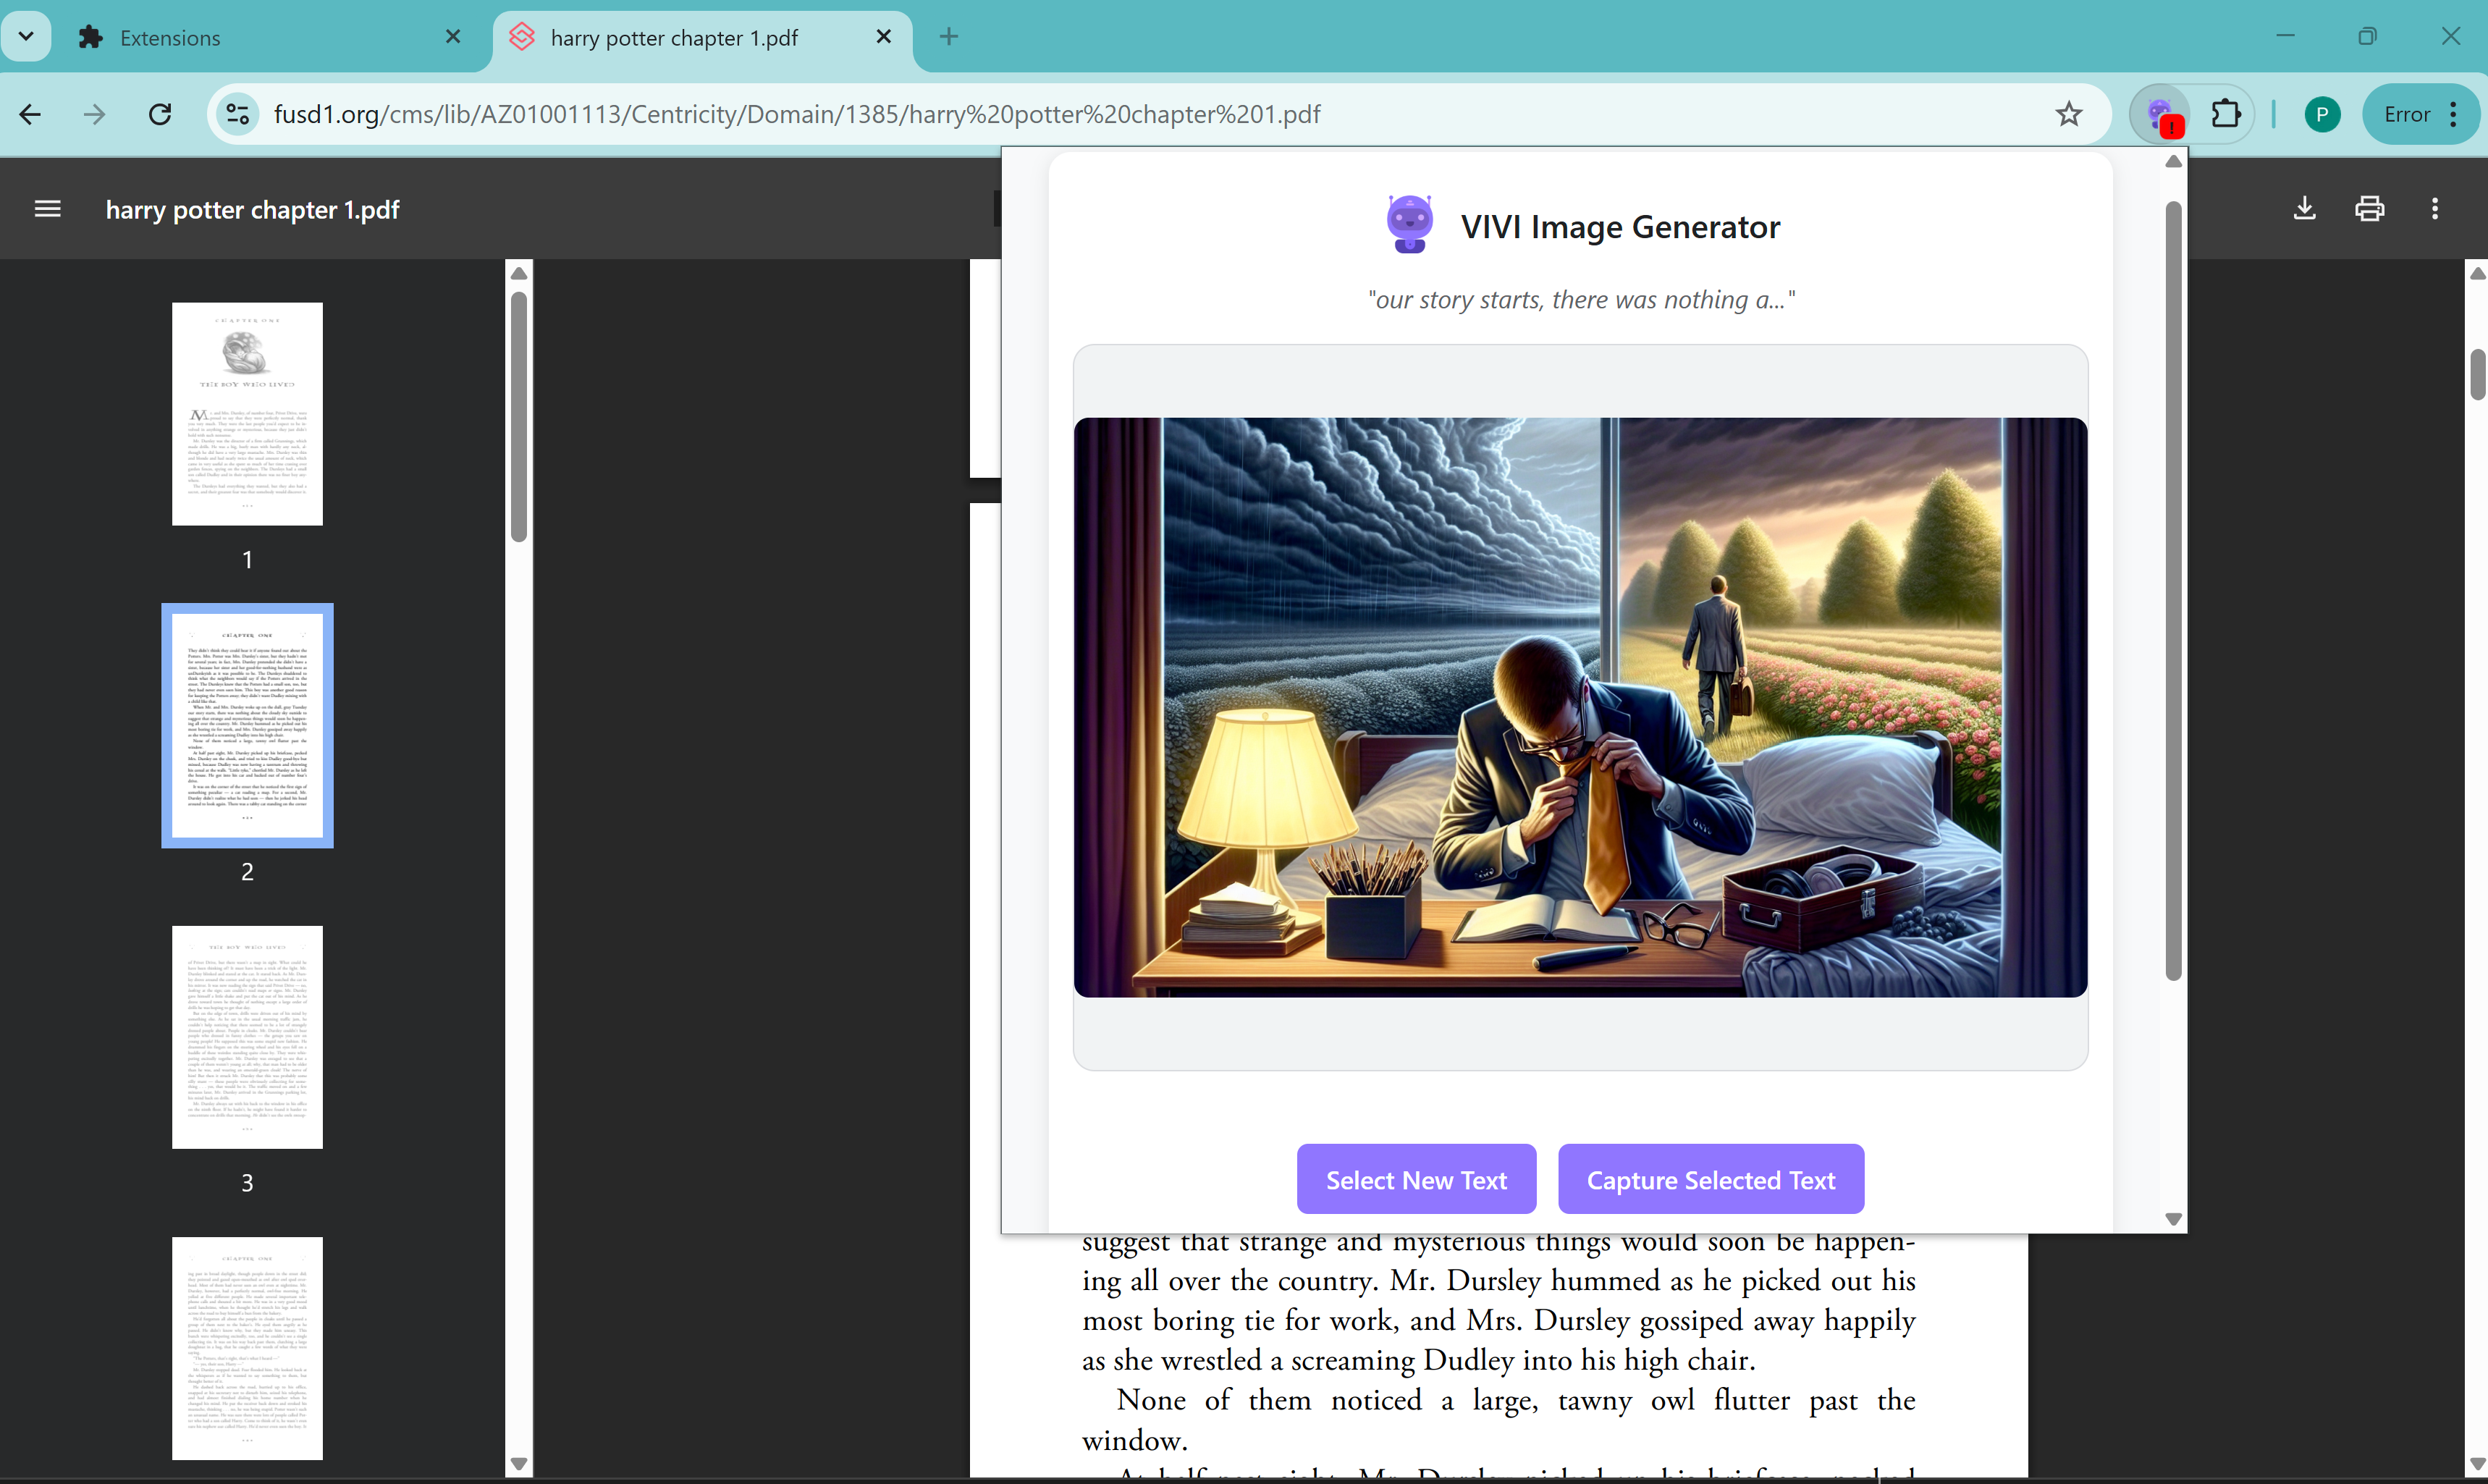Image resolution: width=2488 pixels, height=1484 pixels.
Task: Print the PDF document
Action: click(x=2369, y=208)
